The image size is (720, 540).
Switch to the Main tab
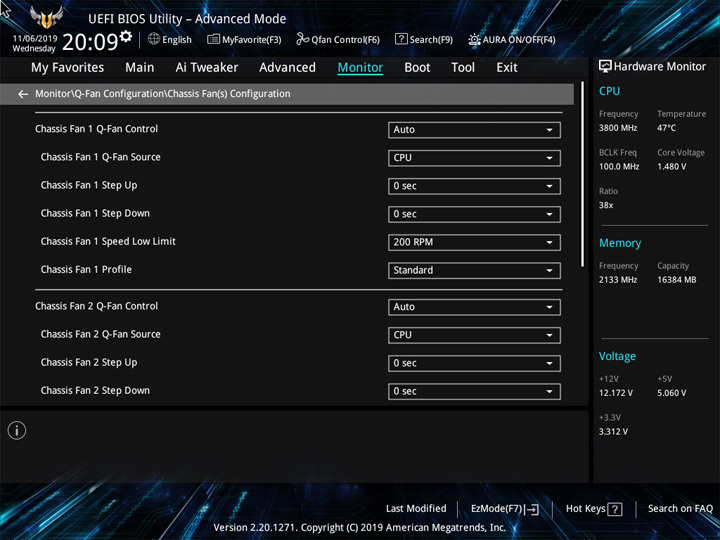(140, 68)
